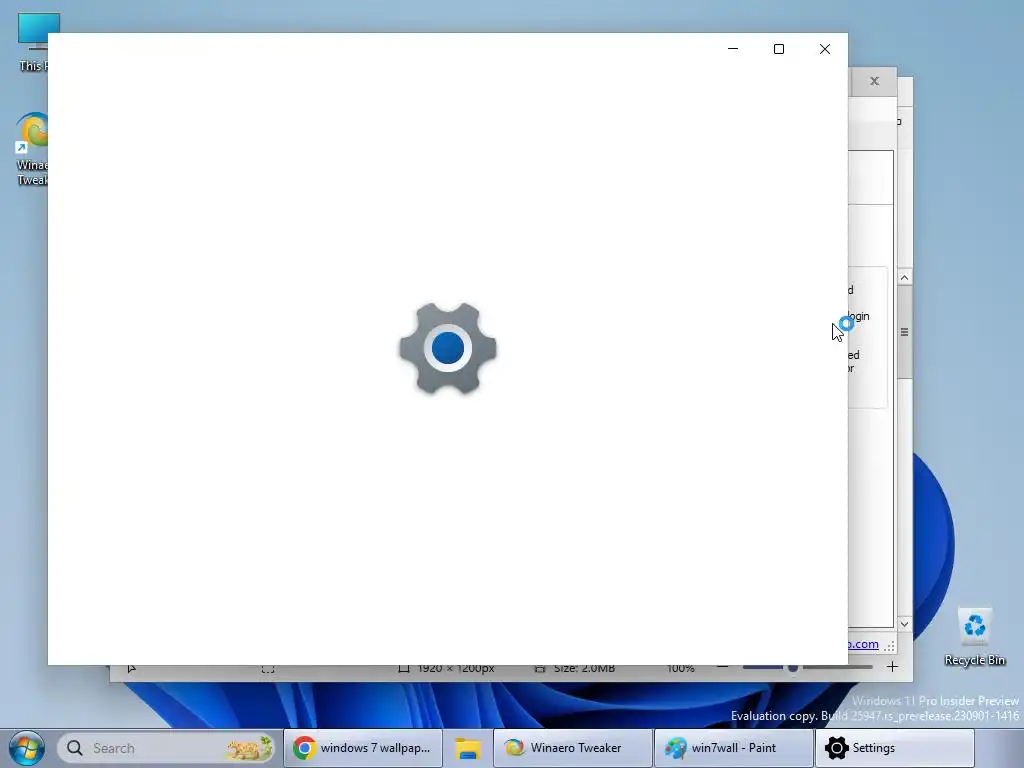Click the Paint zoom in plus button
This screenshot has width=1024, height=768.
(x=892, y=667)
